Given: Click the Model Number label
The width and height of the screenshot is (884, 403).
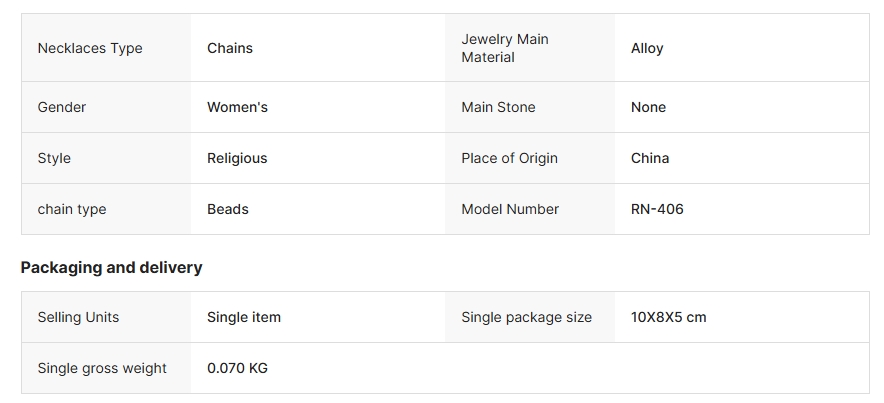Looking at the screenshot, I should [x=510, y=209].
